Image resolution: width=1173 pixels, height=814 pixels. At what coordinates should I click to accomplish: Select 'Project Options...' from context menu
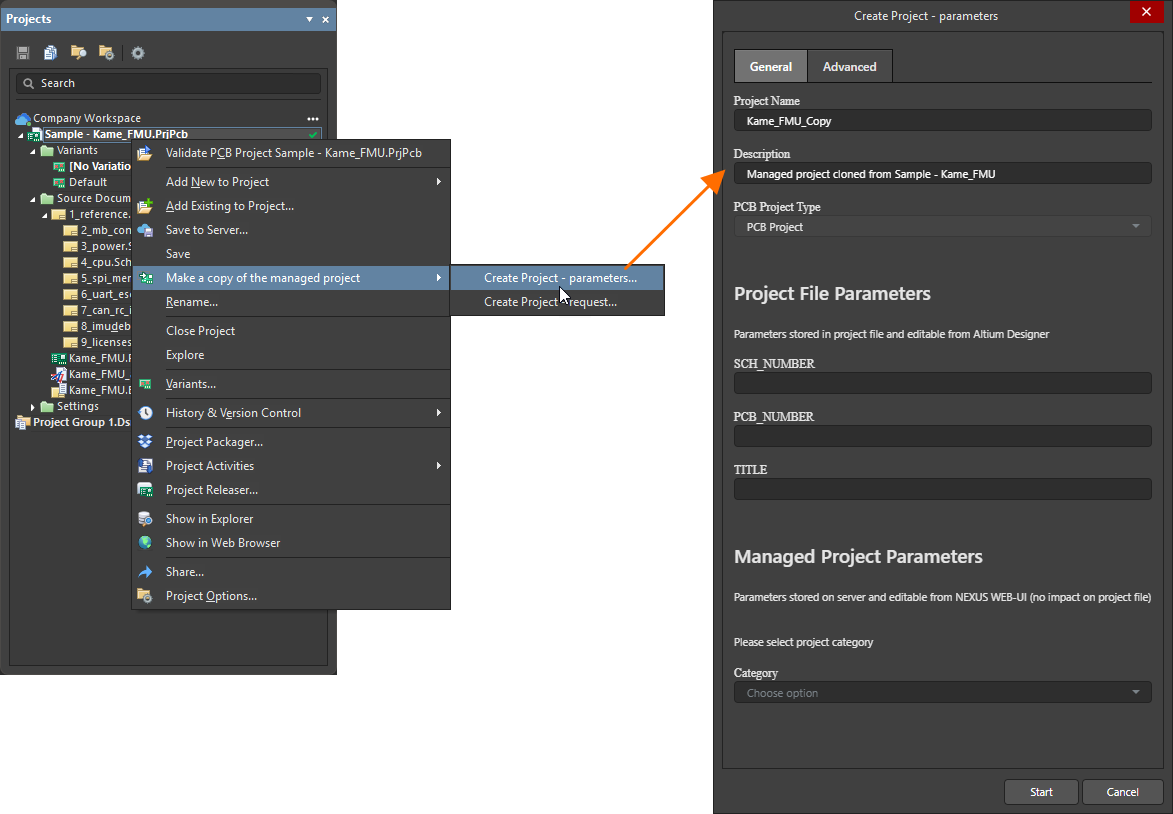pyautogui.click(x=211, y=596)
